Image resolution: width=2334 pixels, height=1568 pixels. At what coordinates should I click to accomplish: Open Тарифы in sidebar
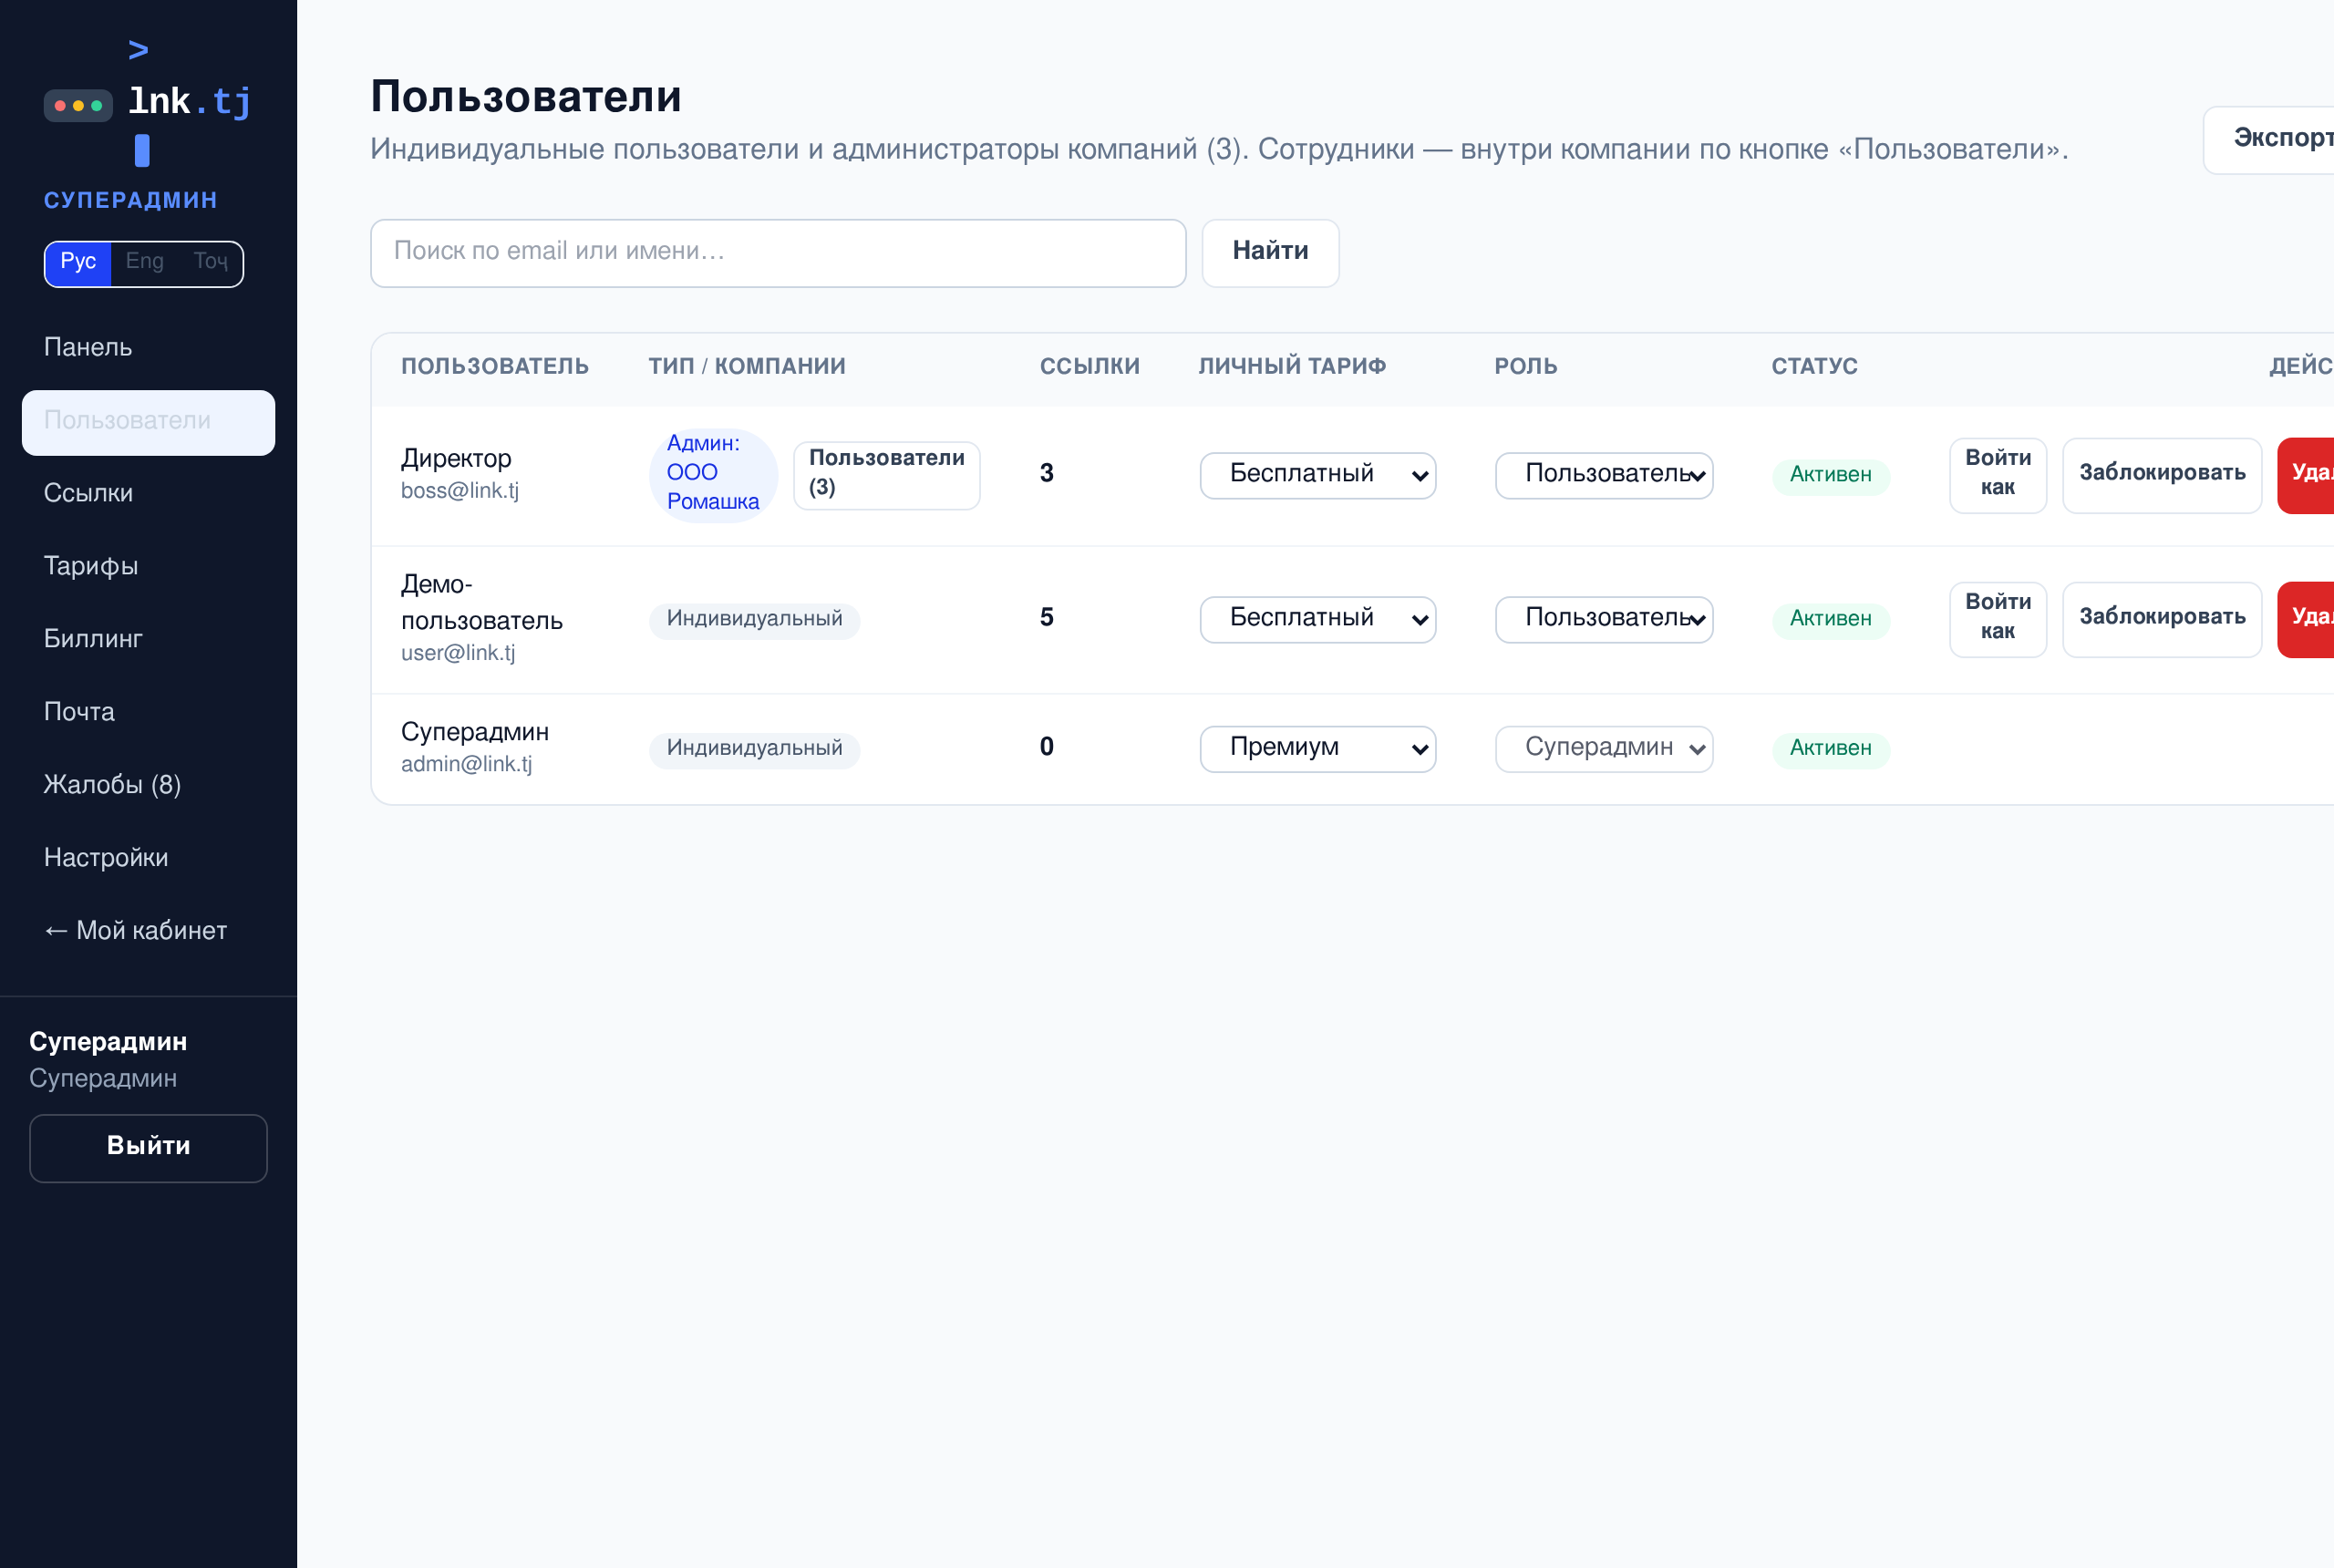[x=148, y=566]
